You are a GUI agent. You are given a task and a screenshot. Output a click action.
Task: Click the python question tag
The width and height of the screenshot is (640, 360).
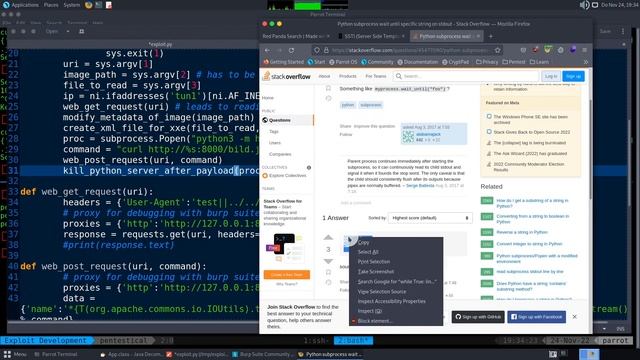click(348, 105)
